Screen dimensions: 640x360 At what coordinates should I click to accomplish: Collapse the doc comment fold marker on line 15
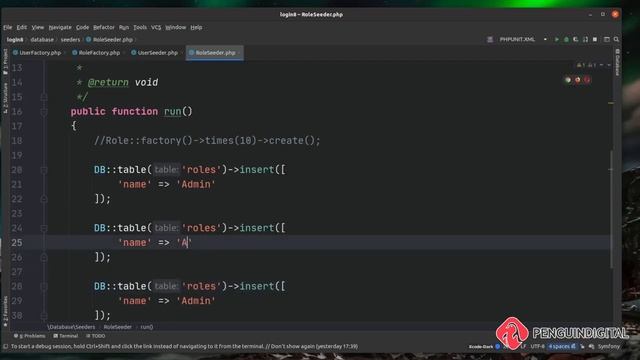tap(44, 97)
